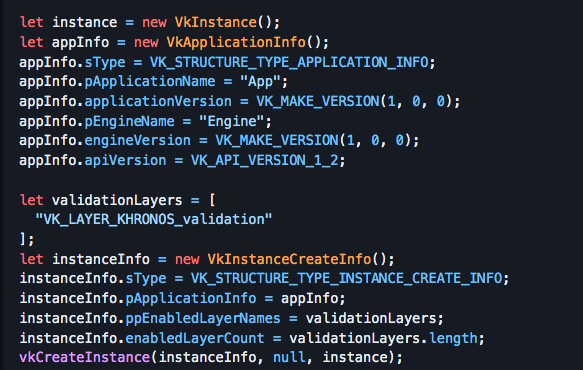Click the length property
583x370 pixels.
pos(453,338)
